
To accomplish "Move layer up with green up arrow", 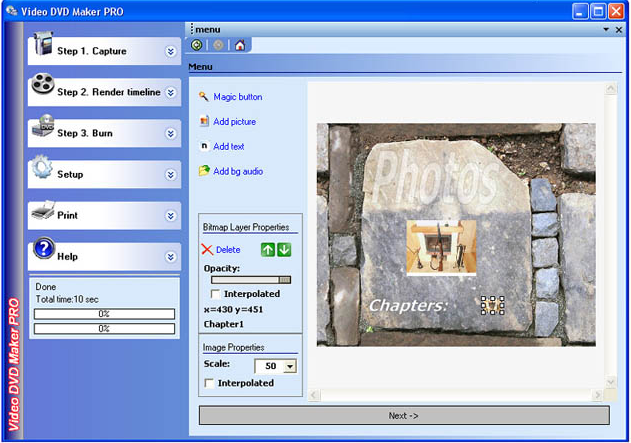I will tap(268, 249).
